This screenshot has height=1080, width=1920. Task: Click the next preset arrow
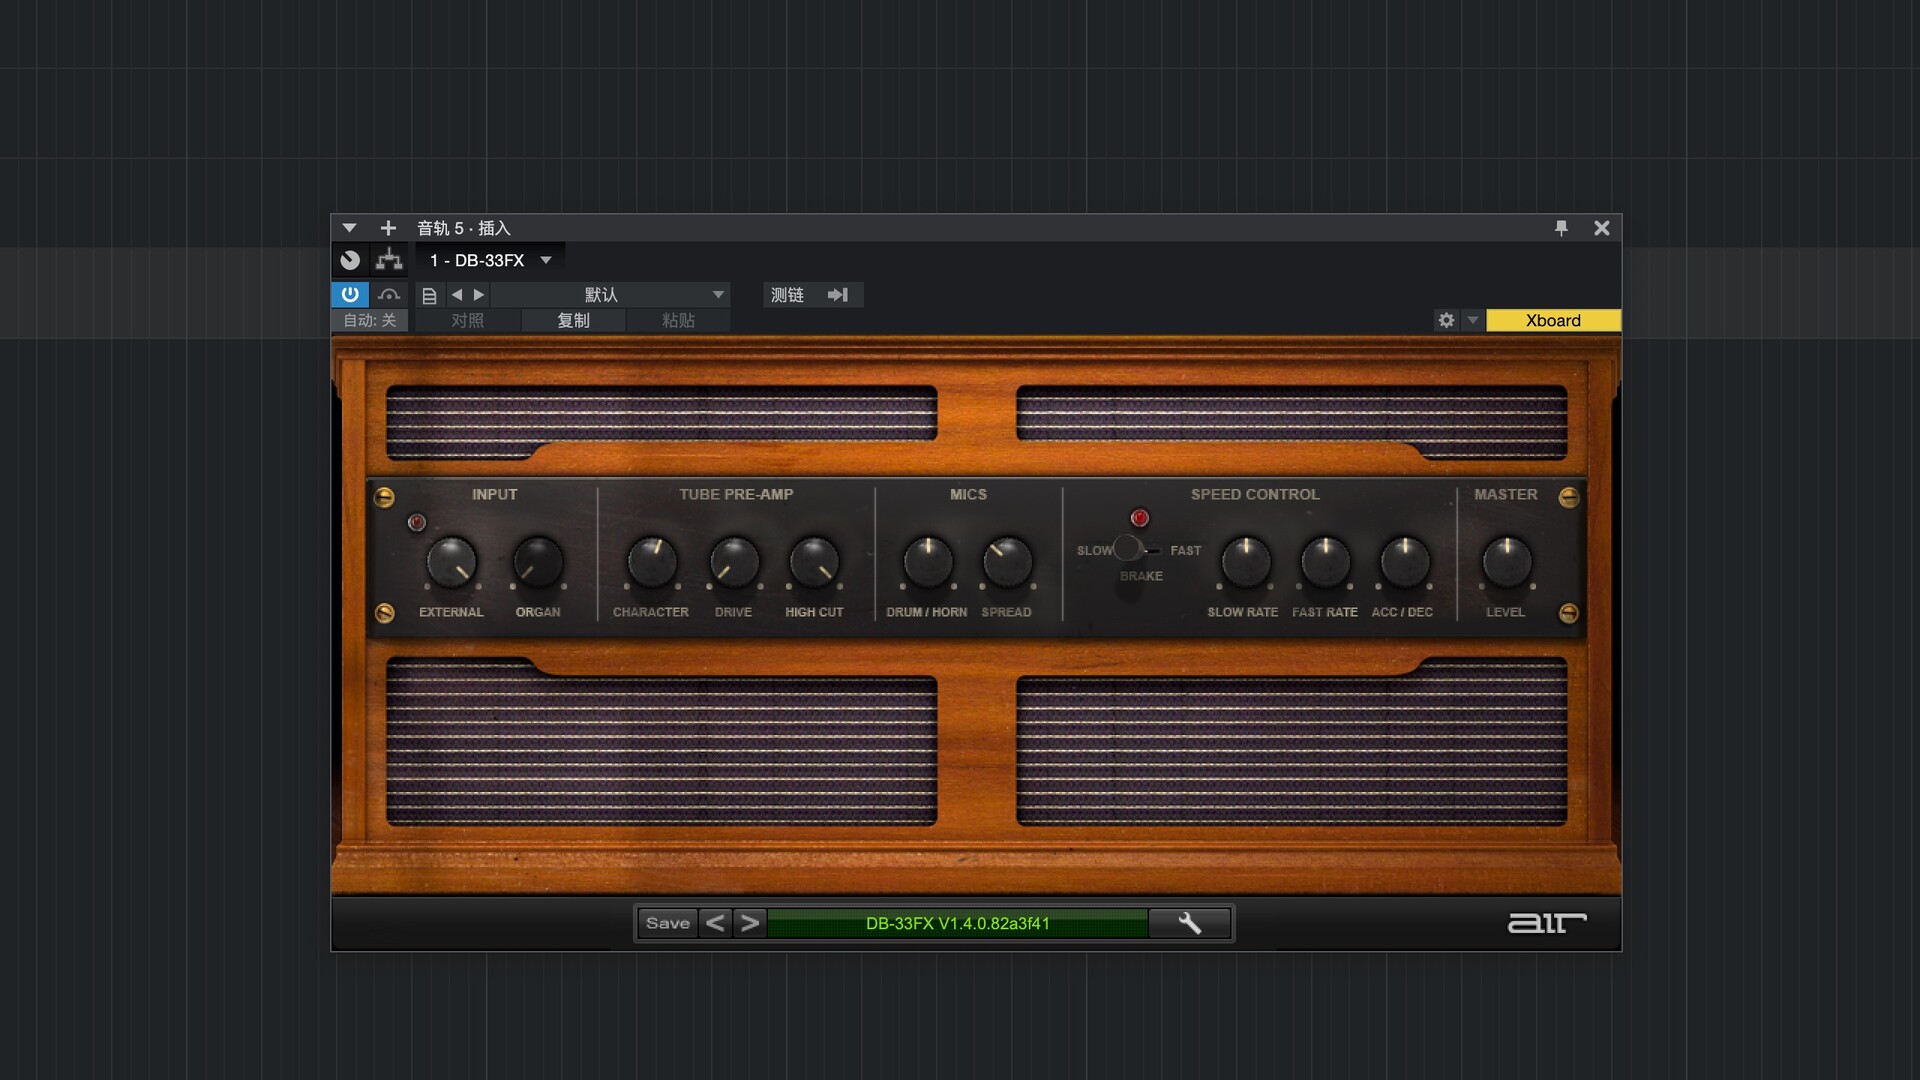click(x=479, y=294)
